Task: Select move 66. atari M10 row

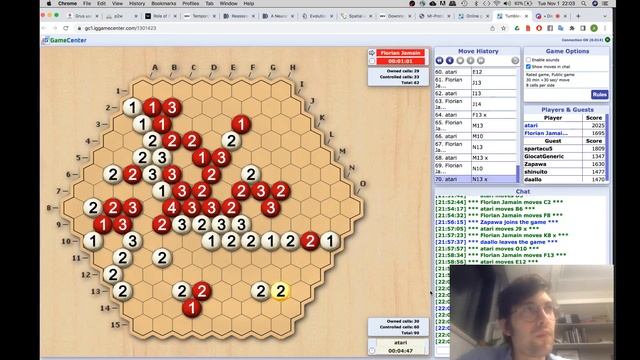Action: [476, 136]
